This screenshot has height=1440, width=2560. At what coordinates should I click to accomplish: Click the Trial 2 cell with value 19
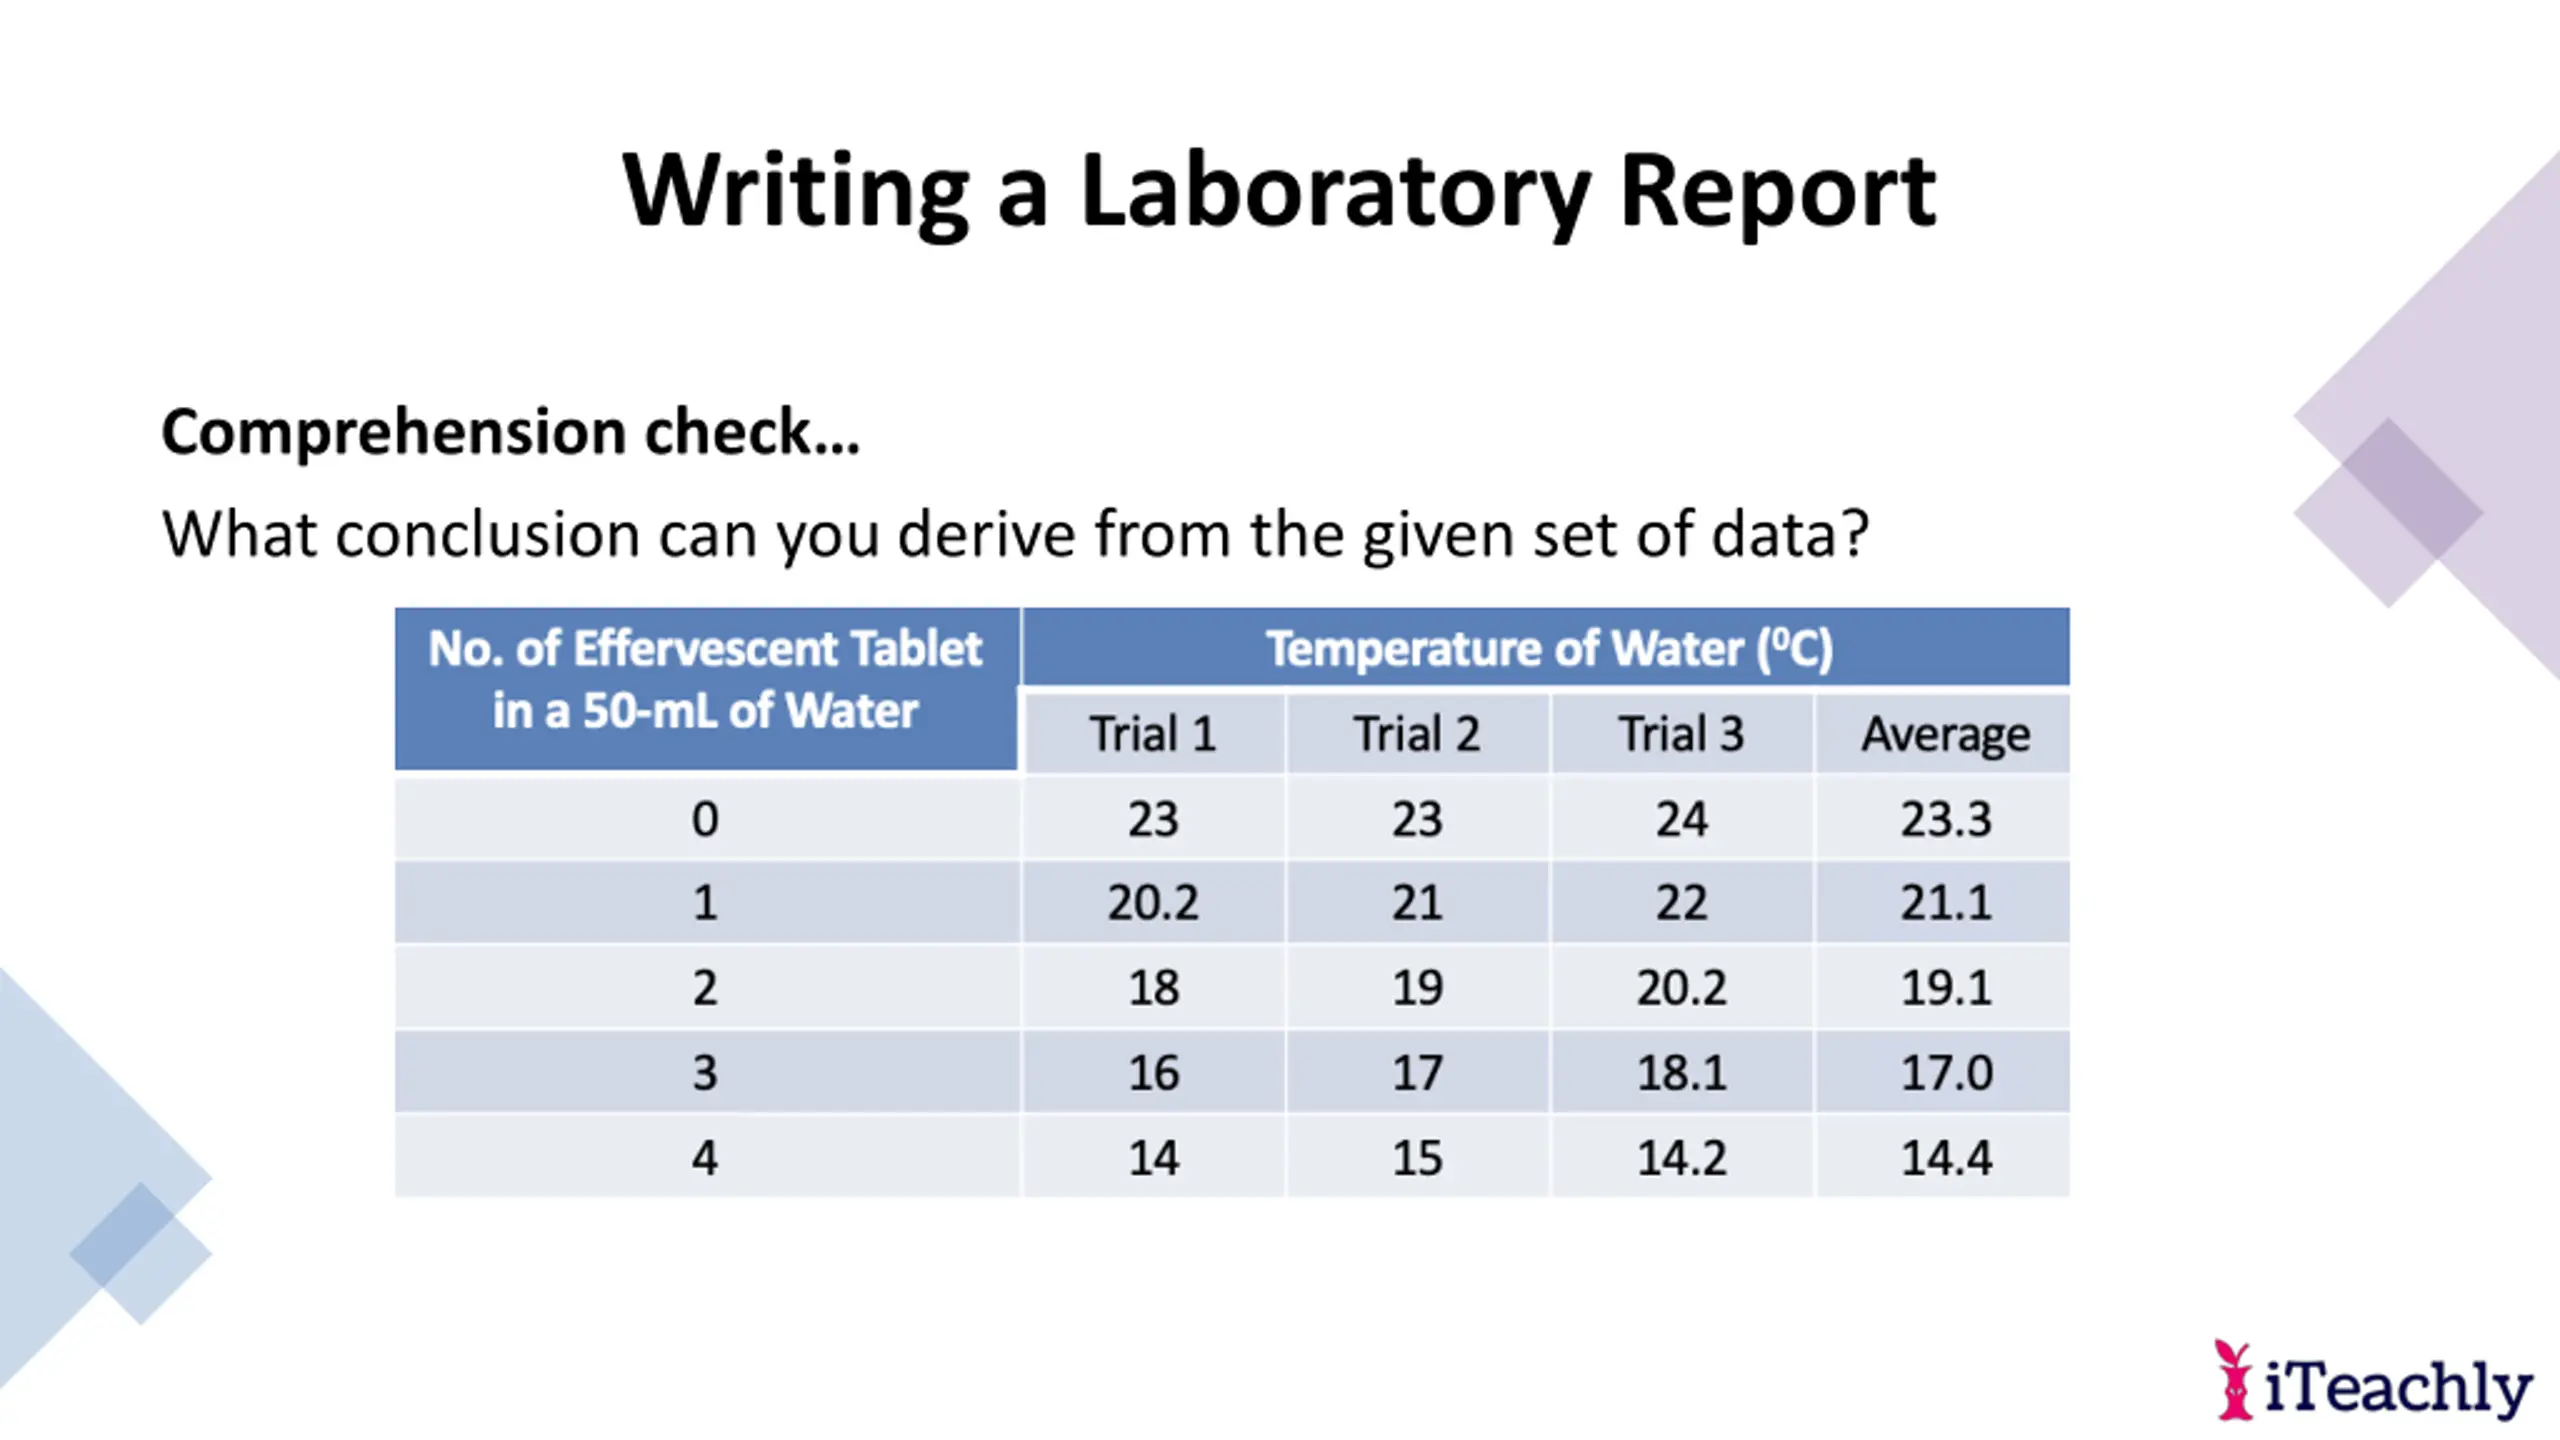point(1417,988)
